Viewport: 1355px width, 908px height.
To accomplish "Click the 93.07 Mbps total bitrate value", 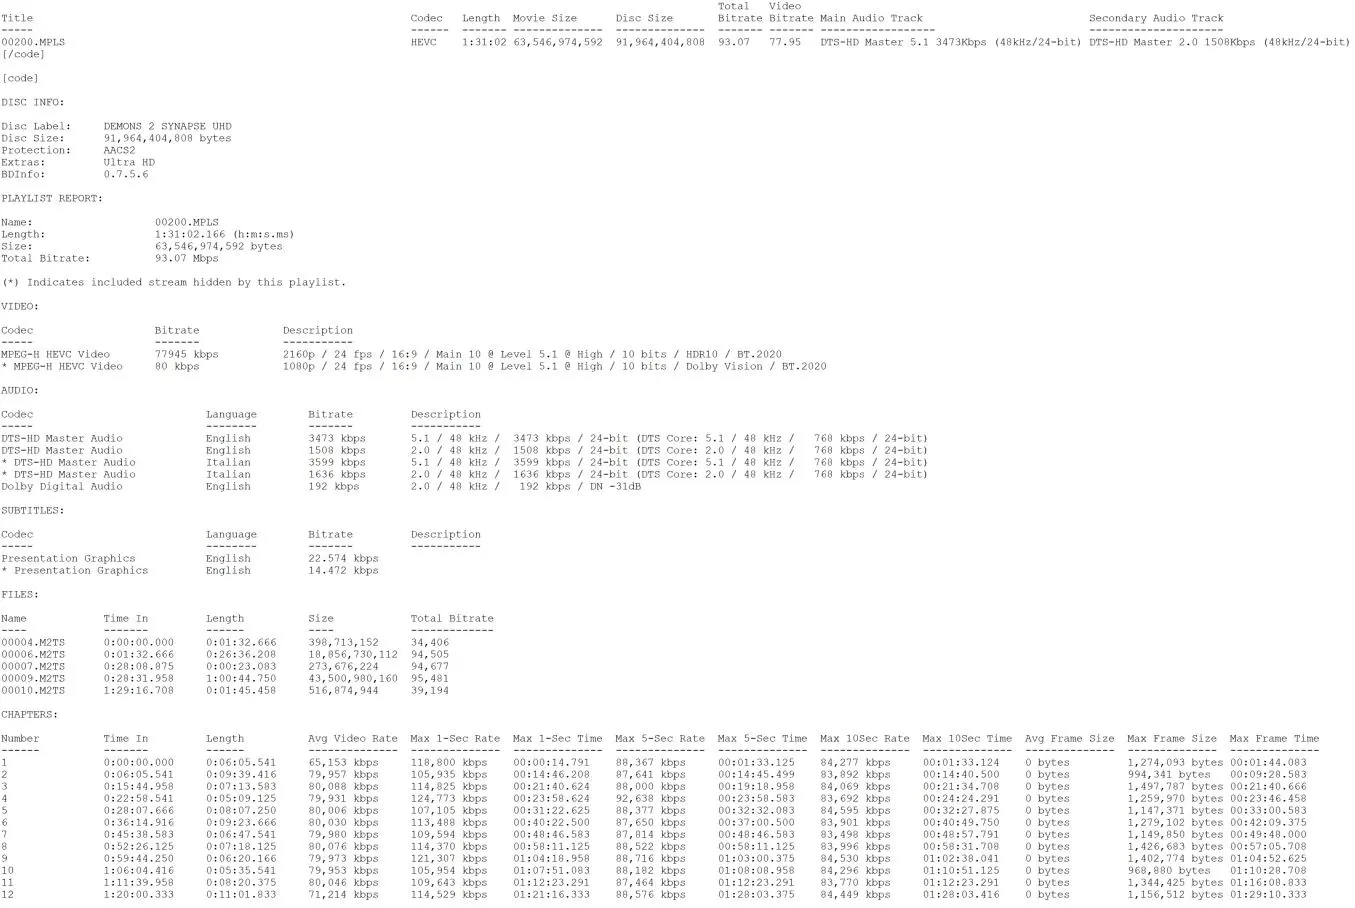I will click(x=186, y=258).
